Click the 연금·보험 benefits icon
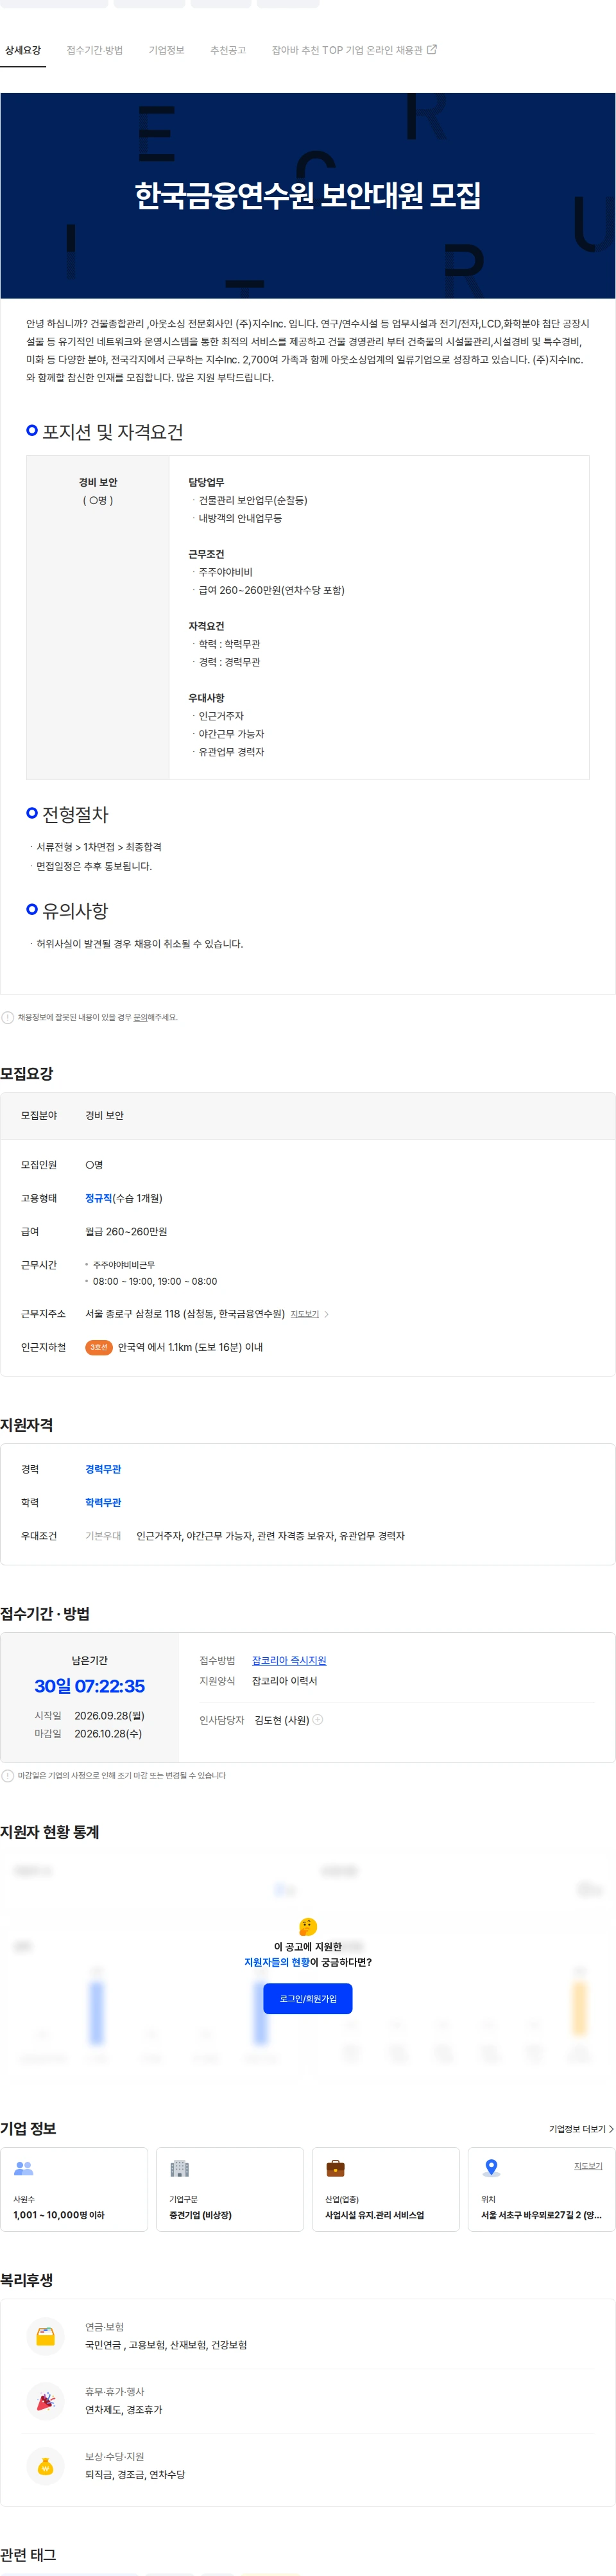Screen dimensions: 616x2576 (x=45, y=2336)
